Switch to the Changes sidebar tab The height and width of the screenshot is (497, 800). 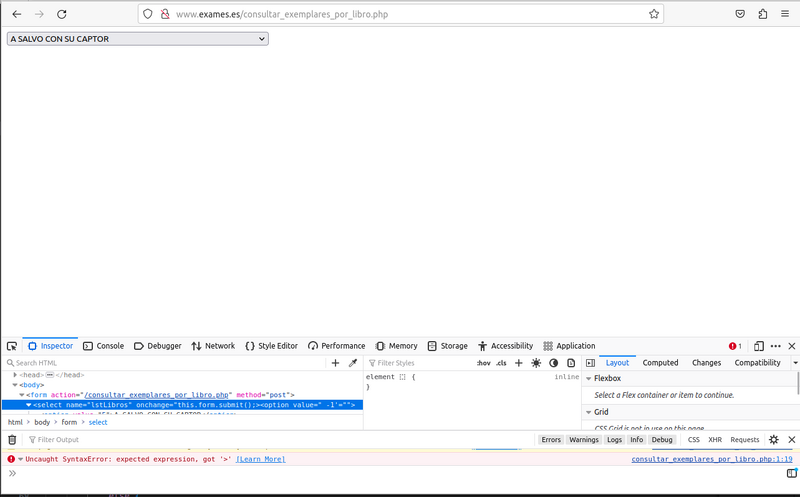pos(706,363)
